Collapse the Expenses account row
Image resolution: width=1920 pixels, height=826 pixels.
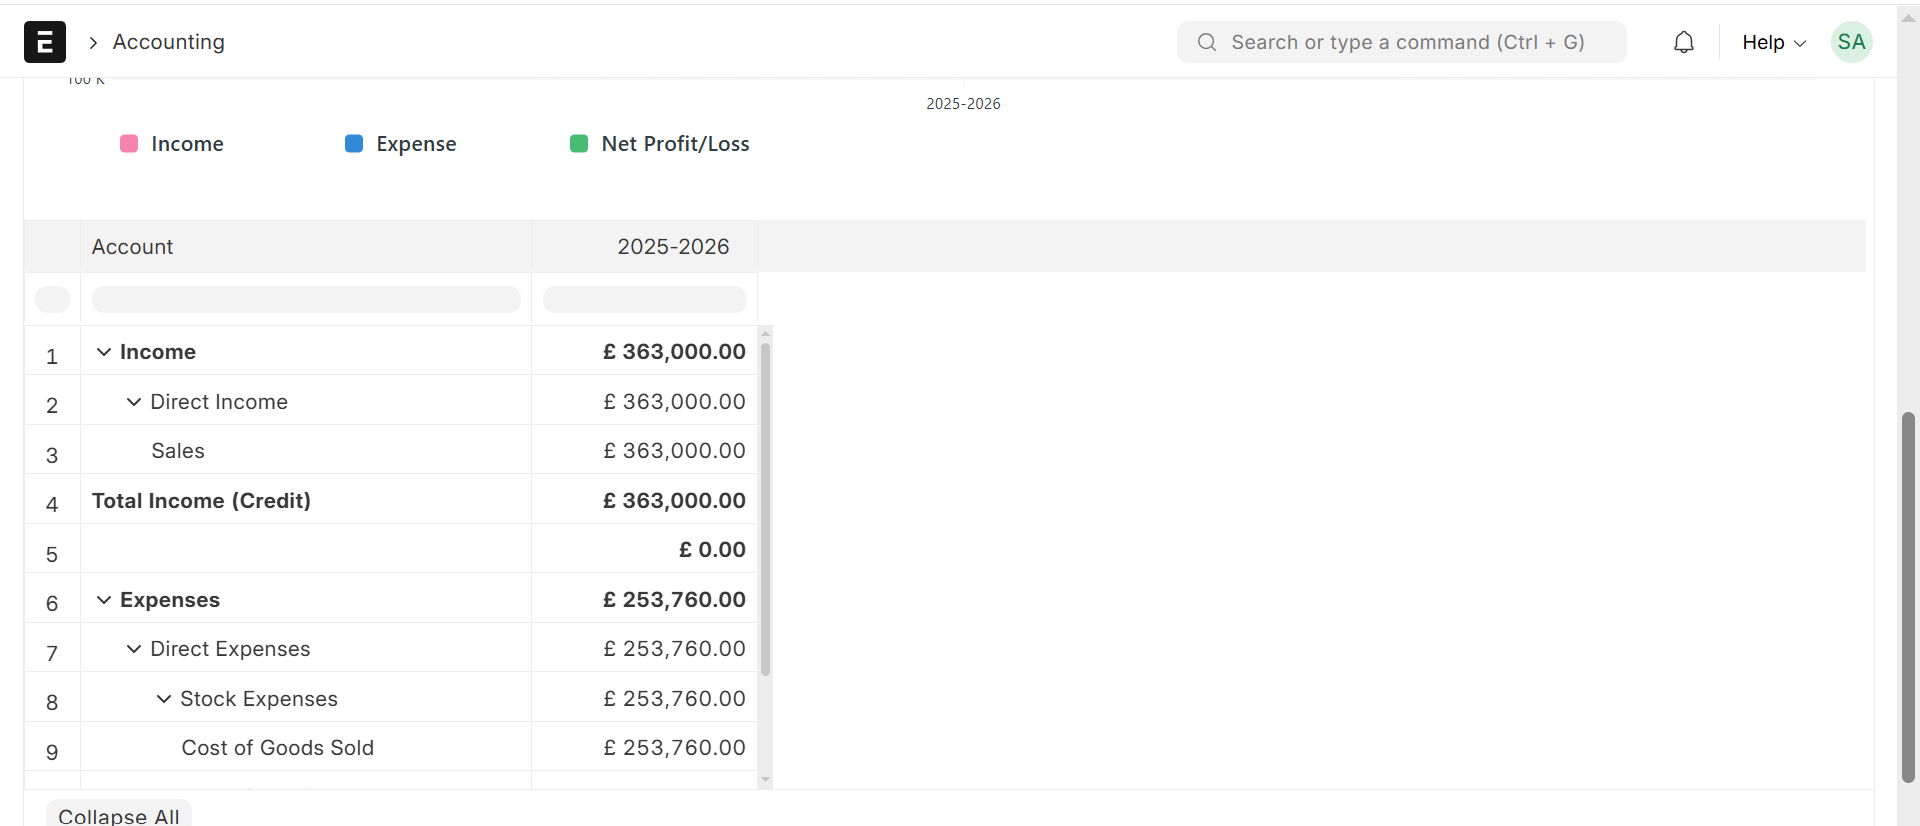point(104,600)
